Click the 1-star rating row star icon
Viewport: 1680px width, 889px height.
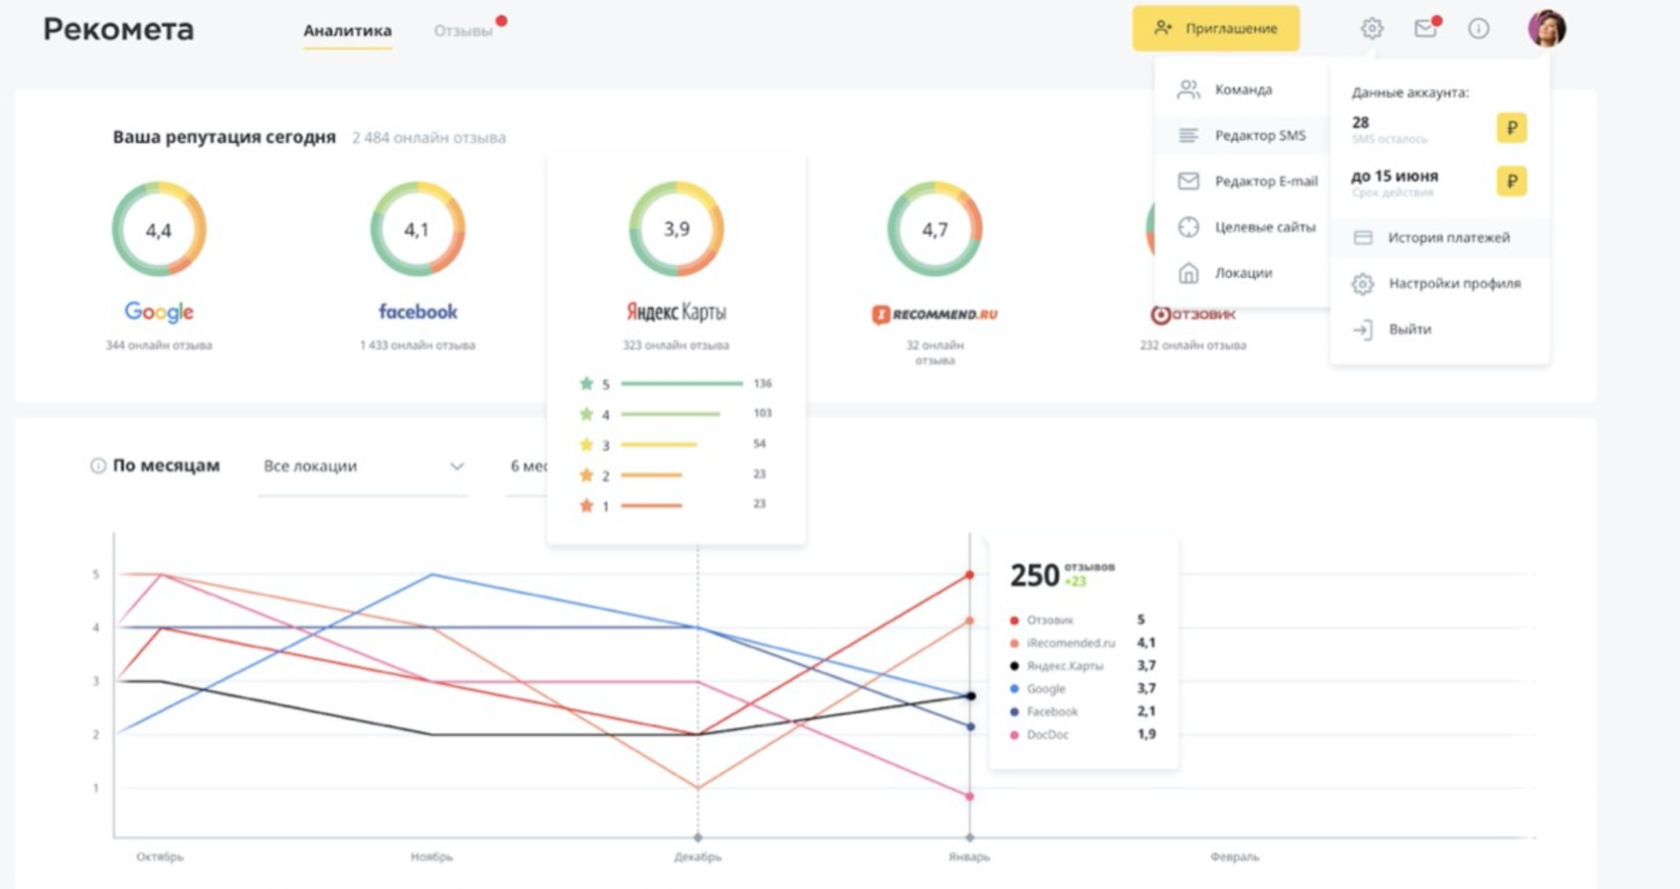[x=586, y=505]
